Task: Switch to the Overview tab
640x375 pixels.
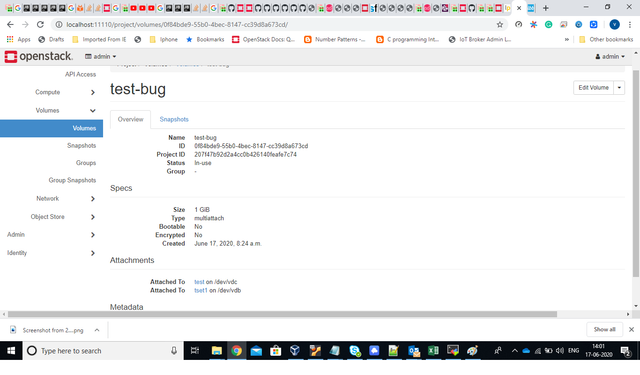Action: [131, 119]
